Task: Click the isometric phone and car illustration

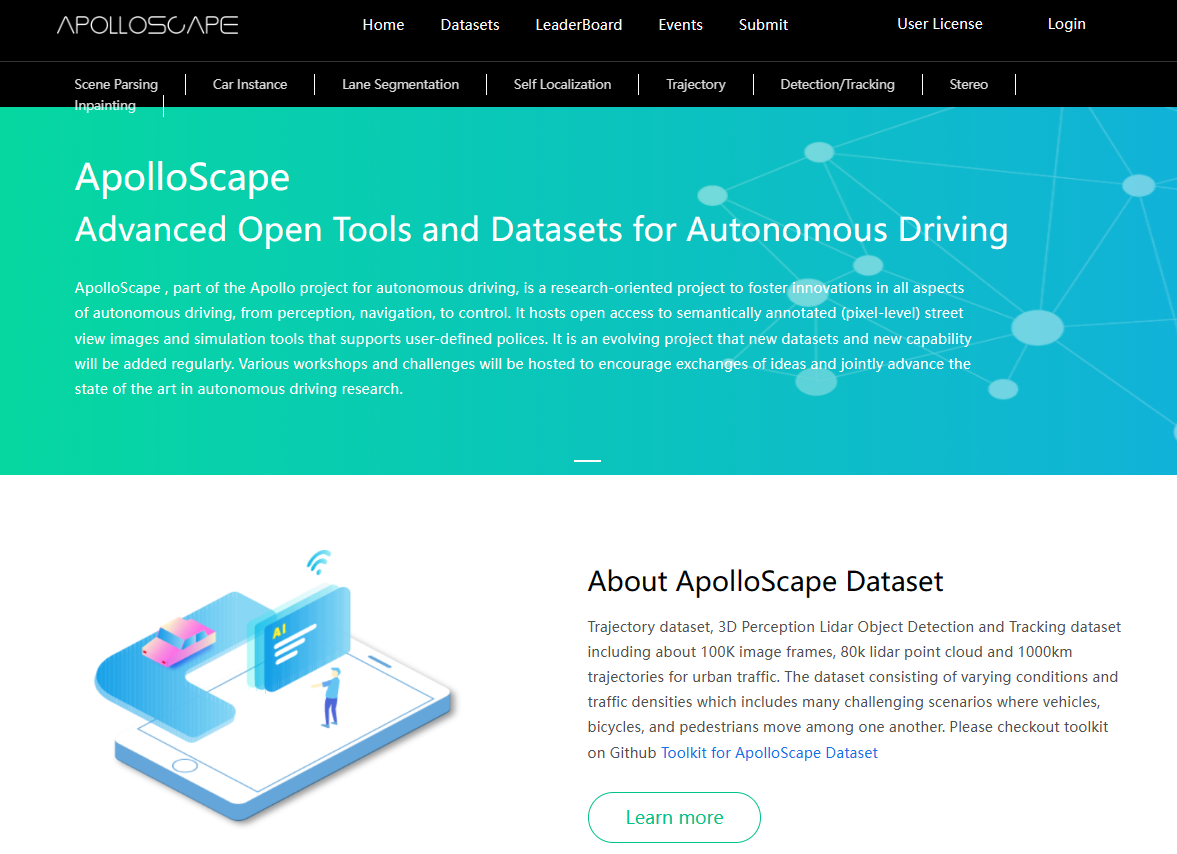Action: point(274,685)
